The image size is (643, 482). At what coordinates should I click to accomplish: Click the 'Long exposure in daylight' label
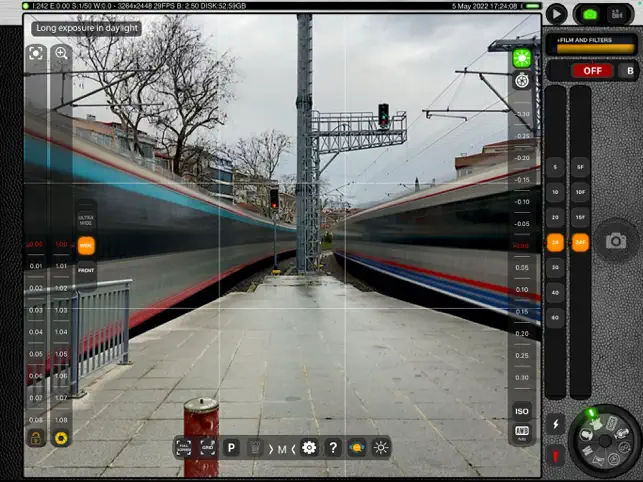coord(87,28)
